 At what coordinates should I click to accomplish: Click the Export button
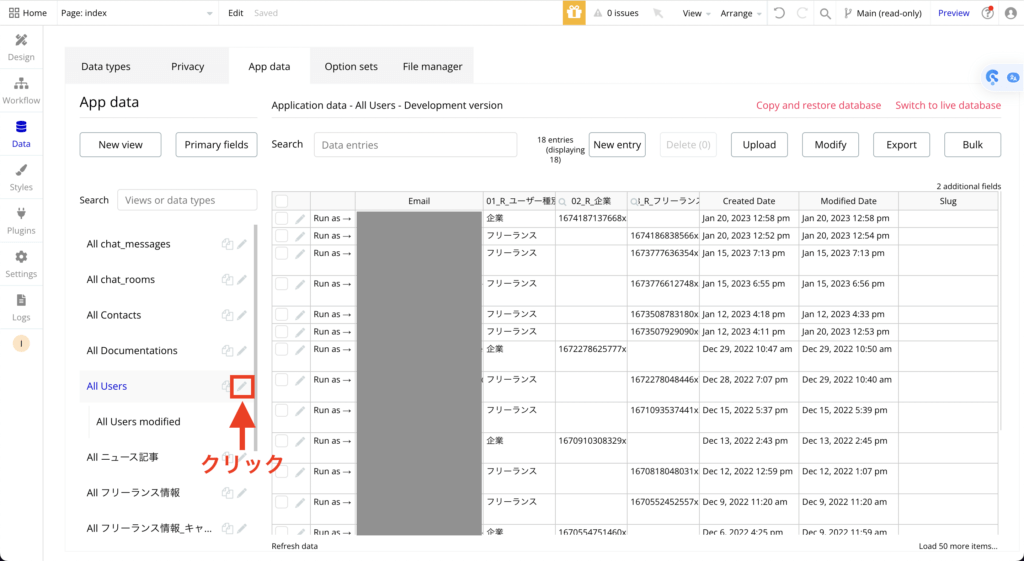click(x=901, y=145)
